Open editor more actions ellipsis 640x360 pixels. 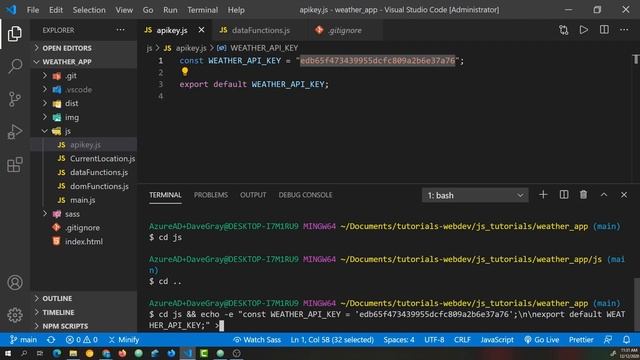pyautogui.click(x=624, y=30)
